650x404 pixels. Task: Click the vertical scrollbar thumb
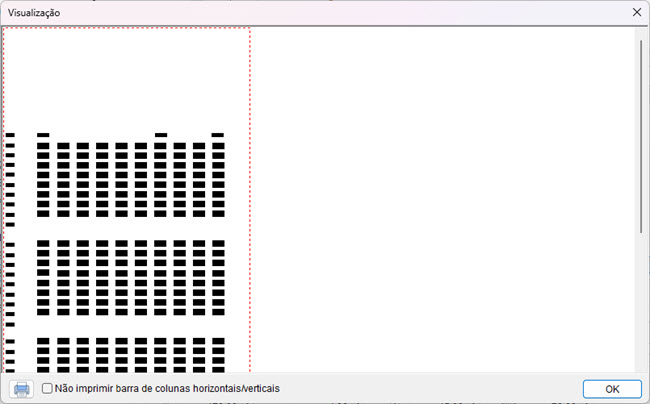[641, 136]
